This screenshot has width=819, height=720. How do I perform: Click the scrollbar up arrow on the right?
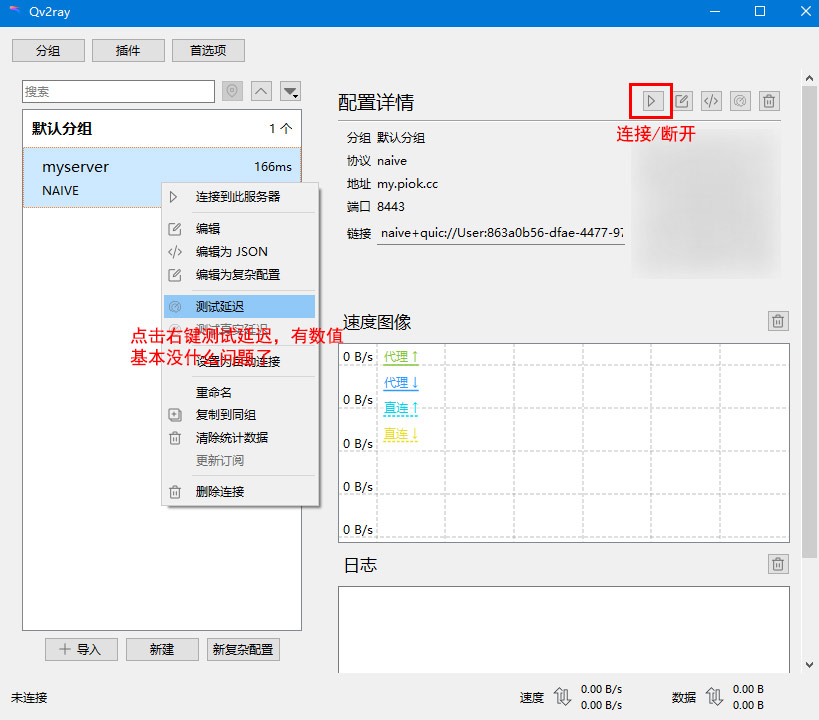point(809,78)
